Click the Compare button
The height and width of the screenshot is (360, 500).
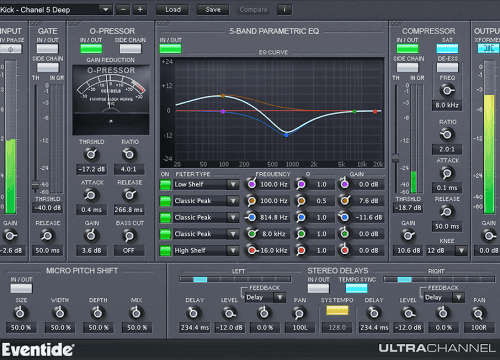(x=253, y=10)
